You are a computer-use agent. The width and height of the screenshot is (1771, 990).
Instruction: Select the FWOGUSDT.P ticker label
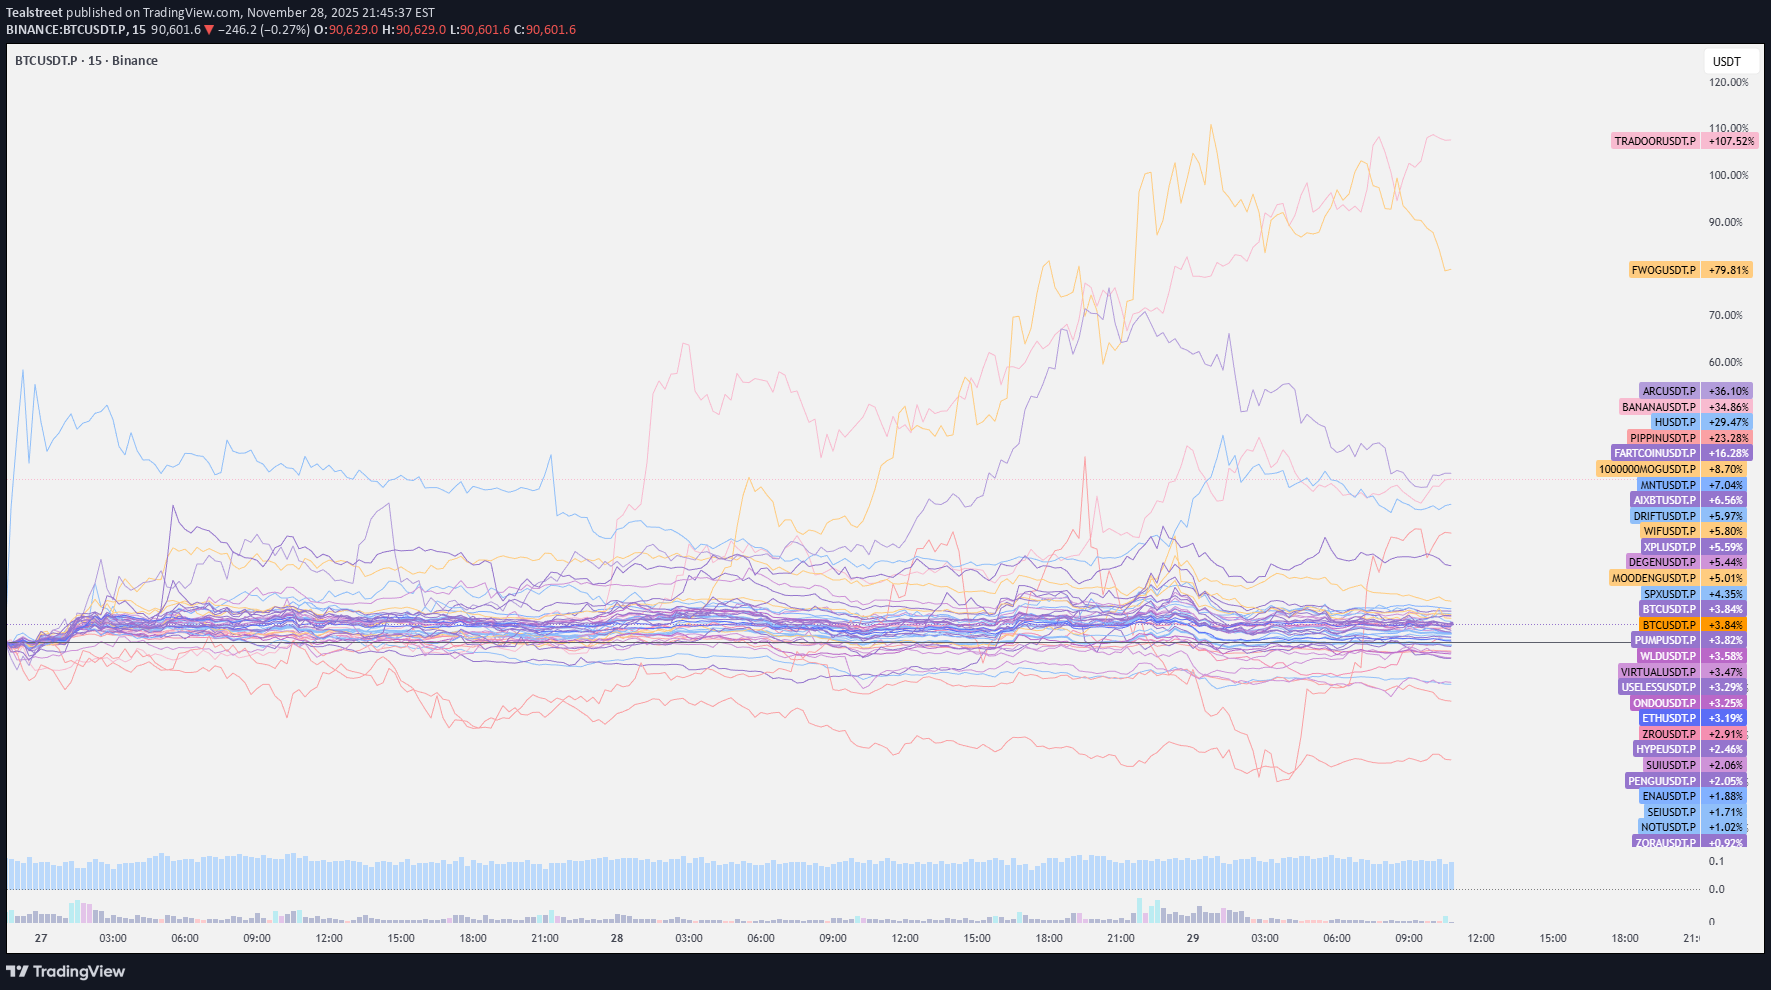(x=1662, y=269)
